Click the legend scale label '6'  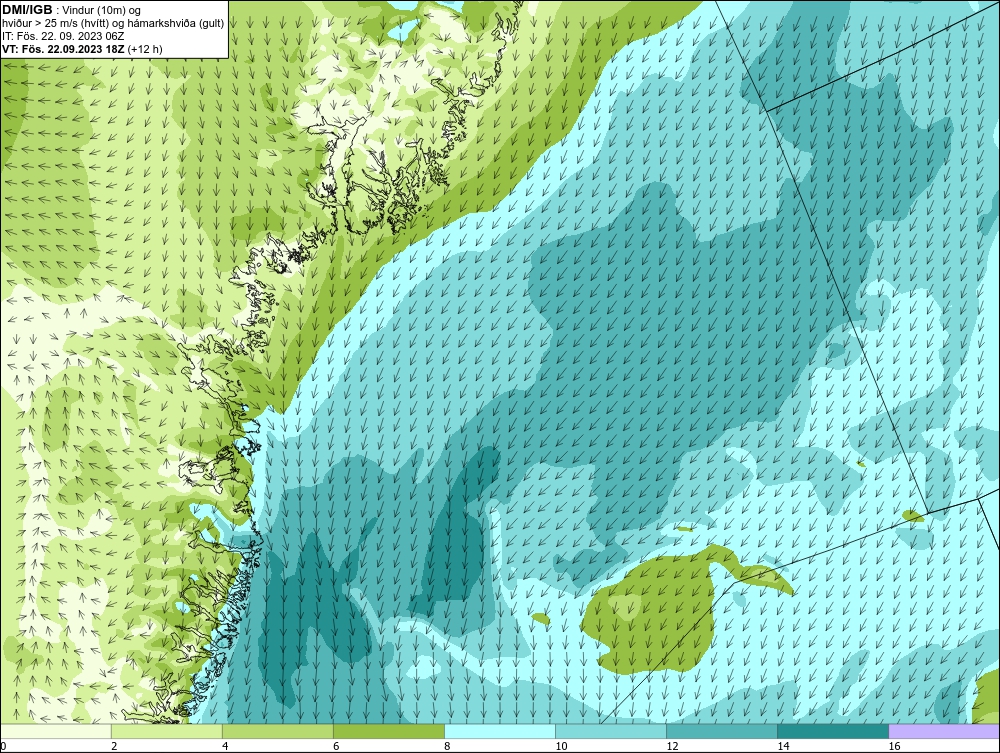click(x=335, y=746)
